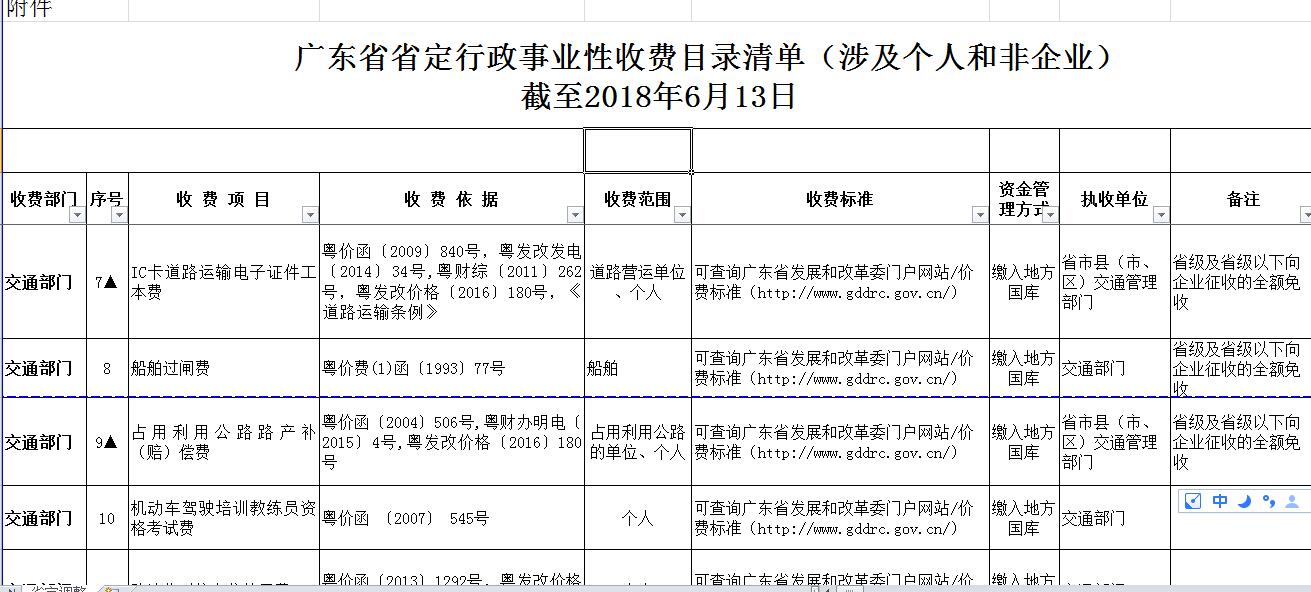The image size is (1311, 592).
Task: Click the moon icon on the IME toolbar
Action: [x=1245, y=502]
